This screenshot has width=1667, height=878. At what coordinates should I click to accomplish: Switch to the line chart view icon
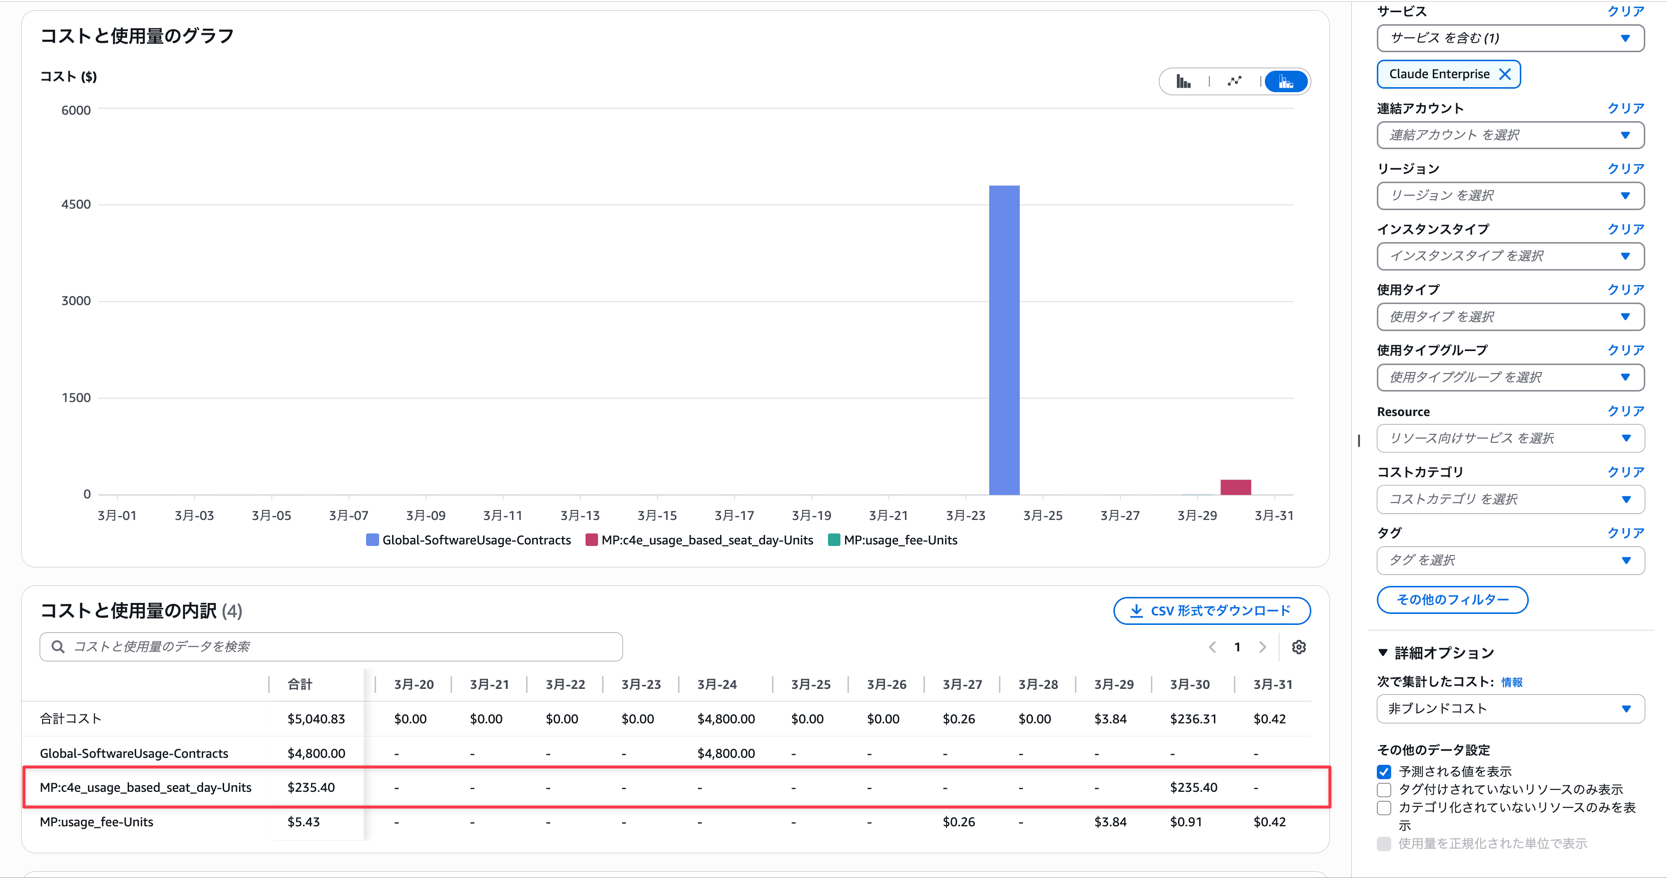pos(1235,82)
